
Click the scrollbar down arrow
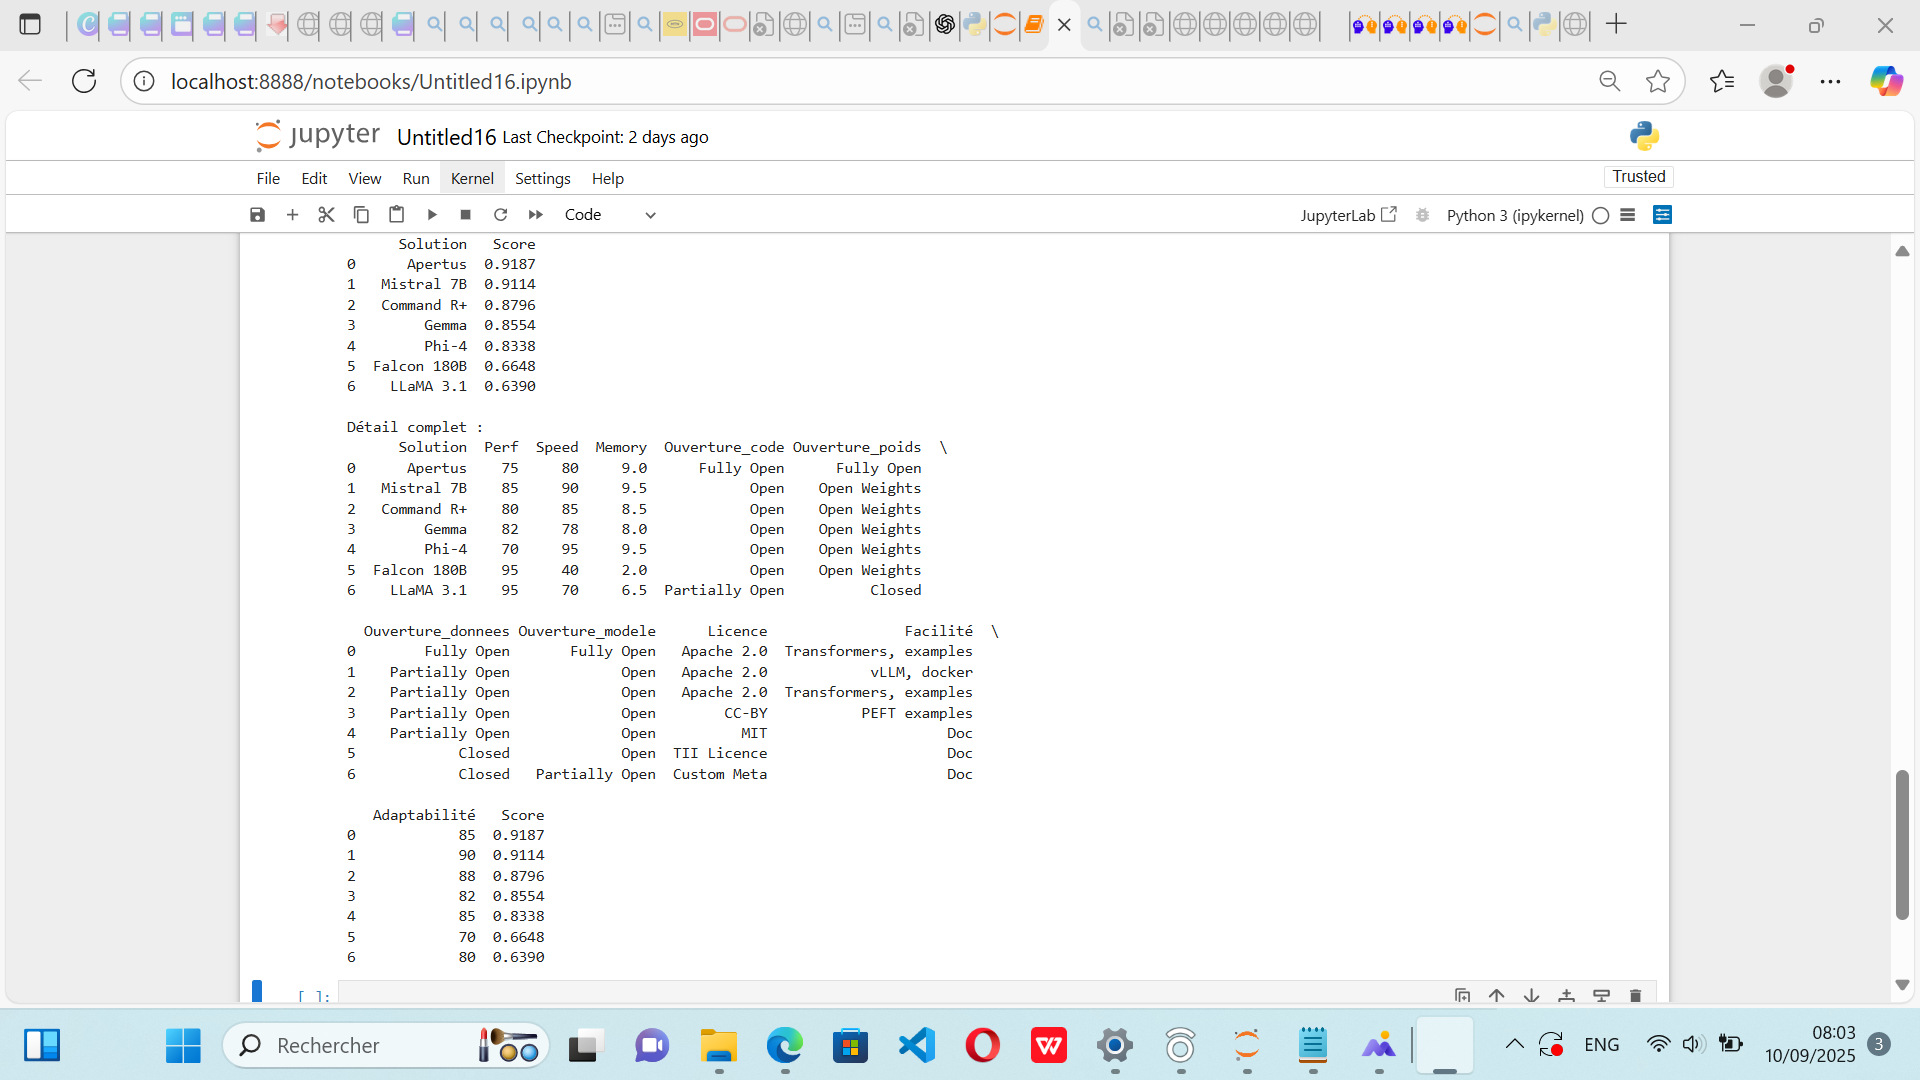click(x=1902, y=985)
